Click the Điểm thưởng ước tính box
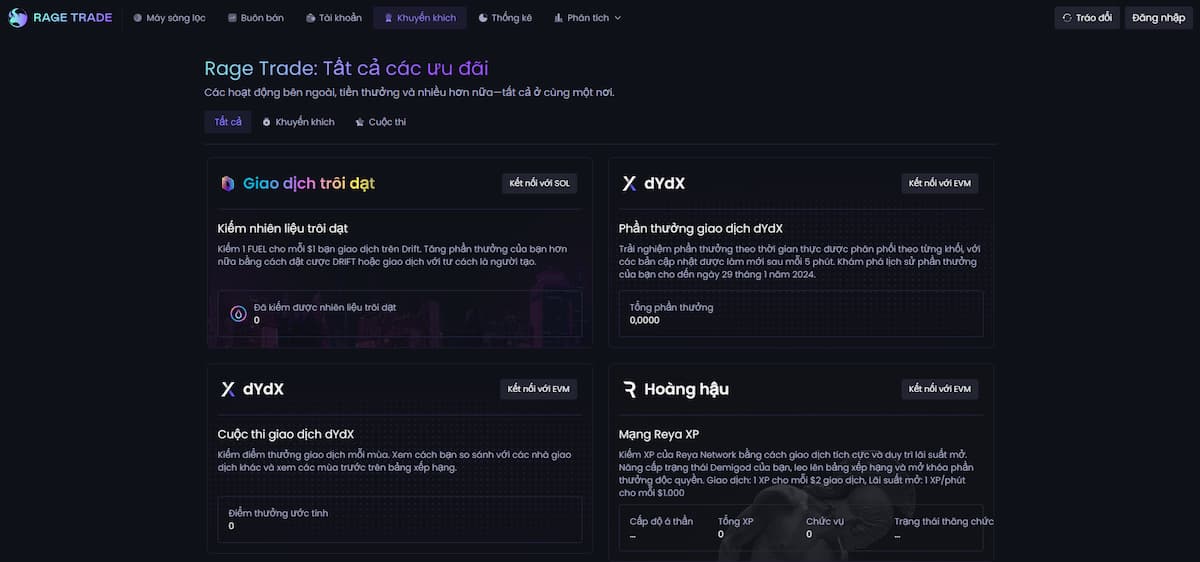Screen dimensions: 1200x562 point(399,519)
